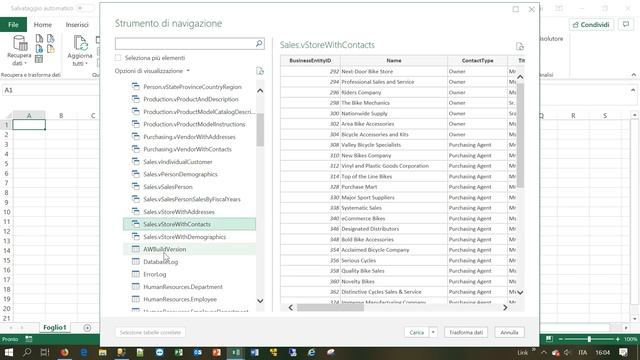640x360 pixels.
Task: Open Firefox from the taskbar
Action: pos(64,352)
